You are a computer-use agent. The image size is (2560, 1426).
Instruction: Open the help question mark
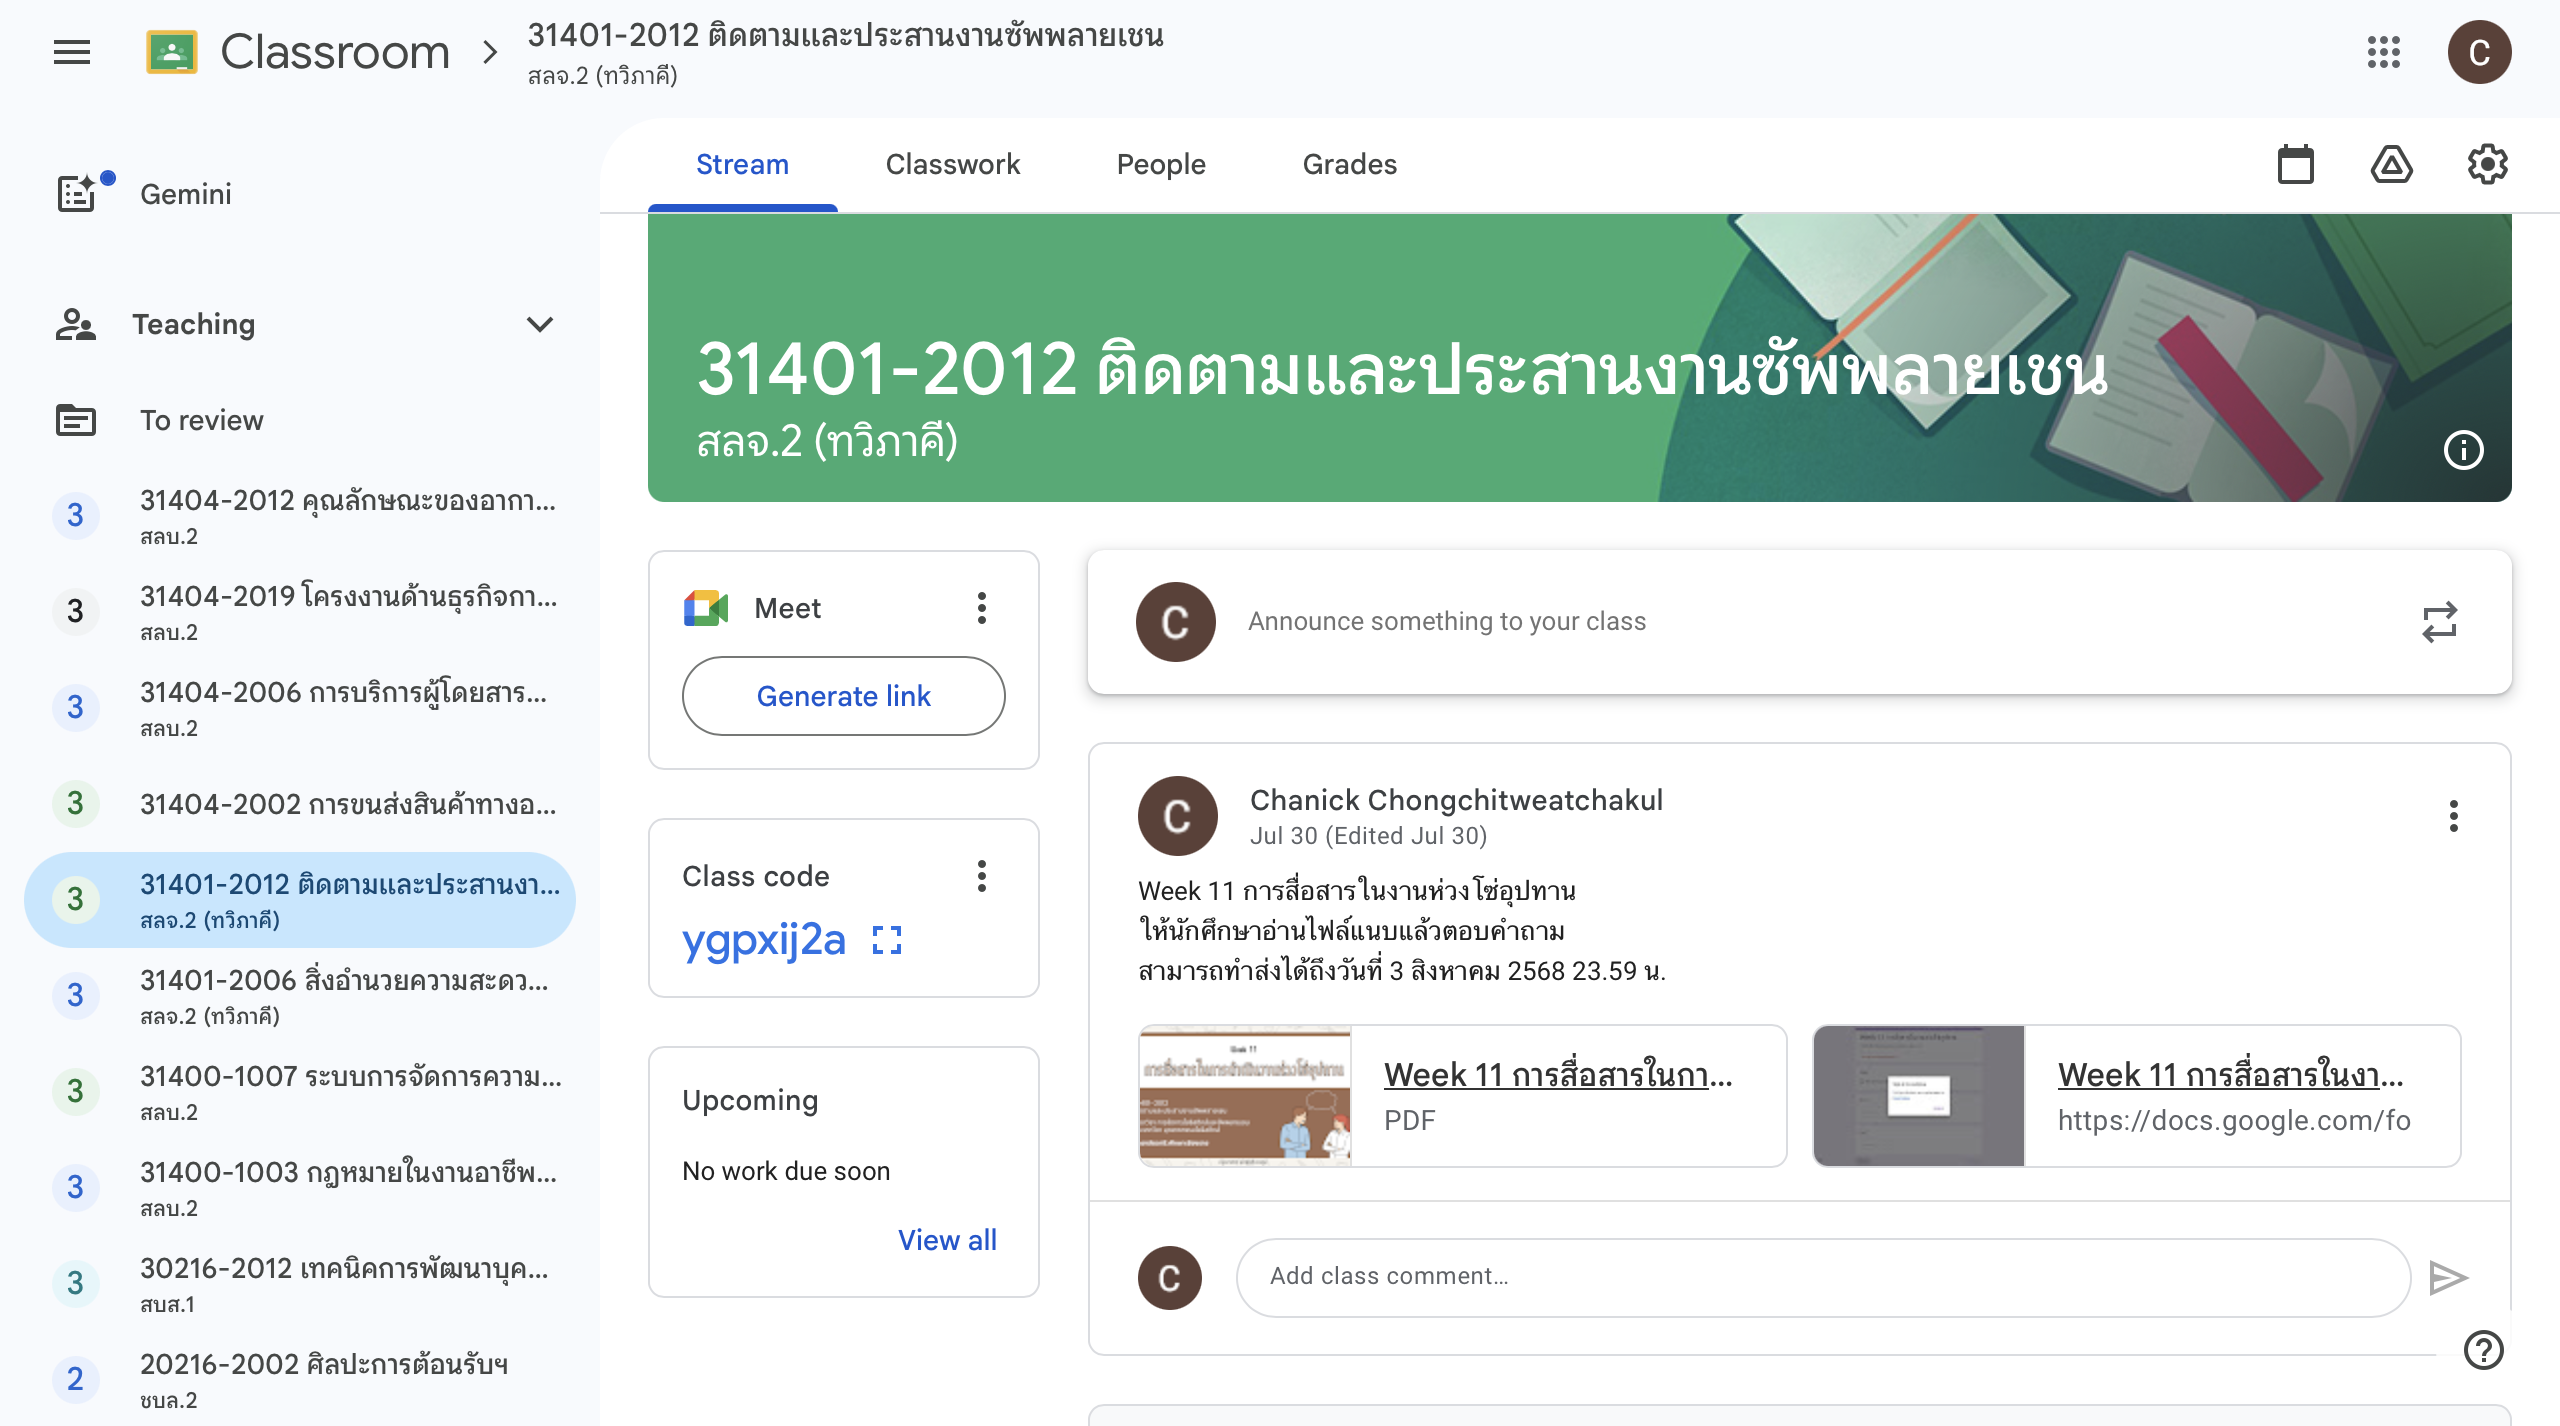pos(2483,1350)
